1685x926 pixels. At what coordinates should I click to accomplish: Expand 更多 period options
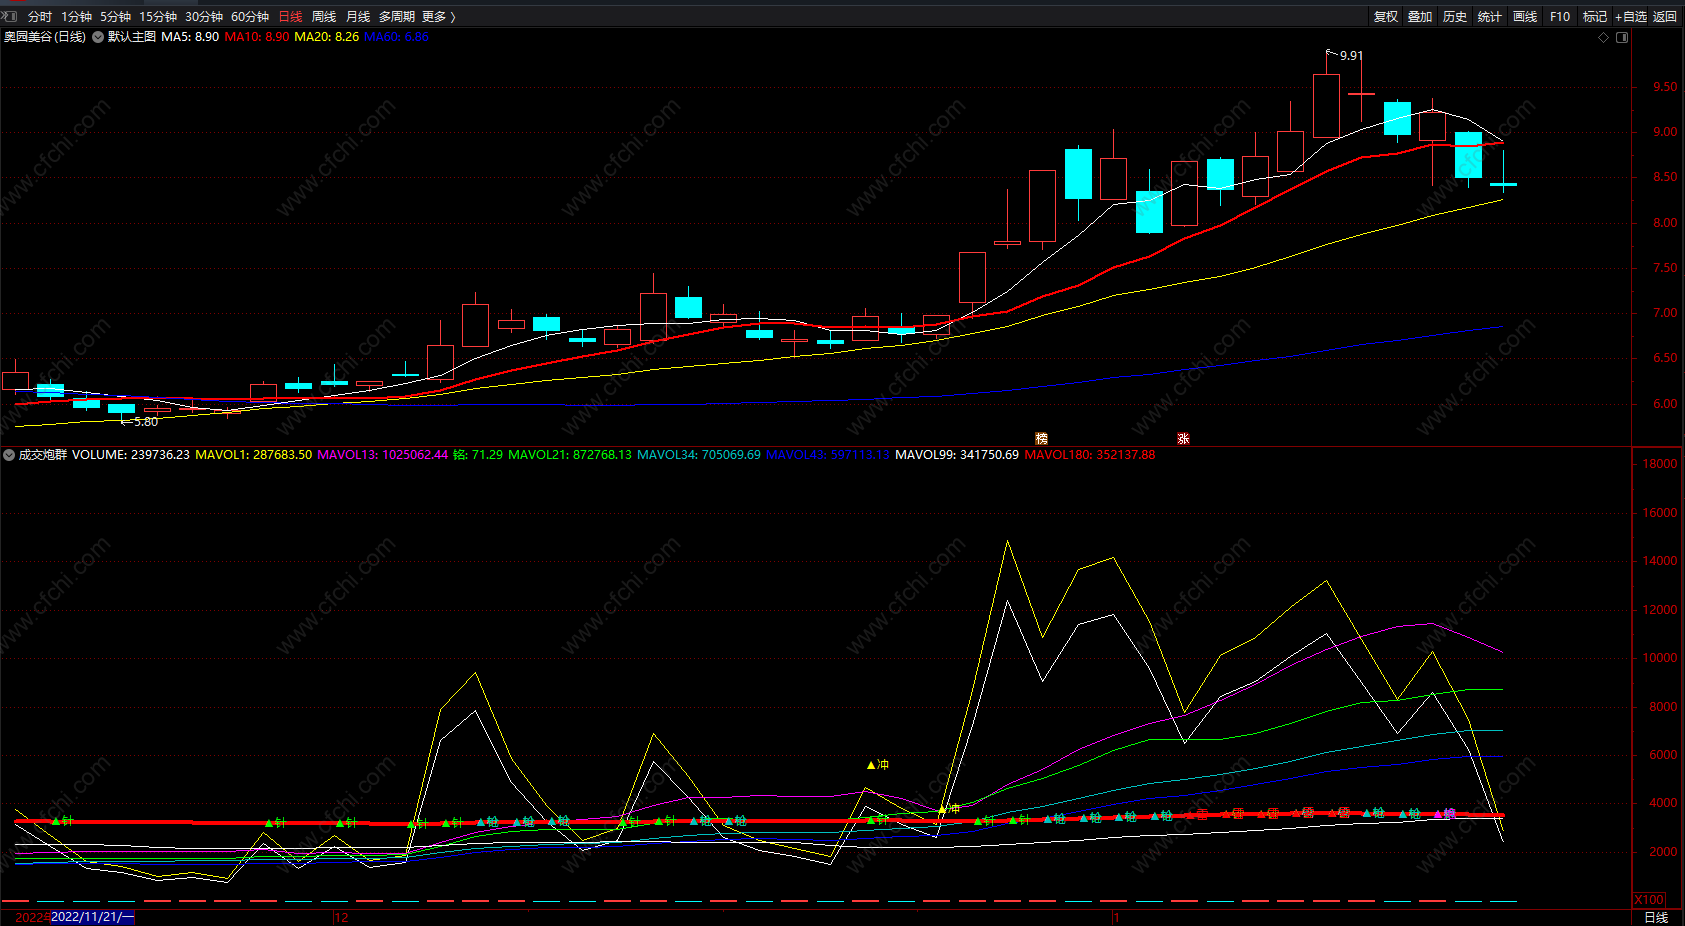point(438,17)
